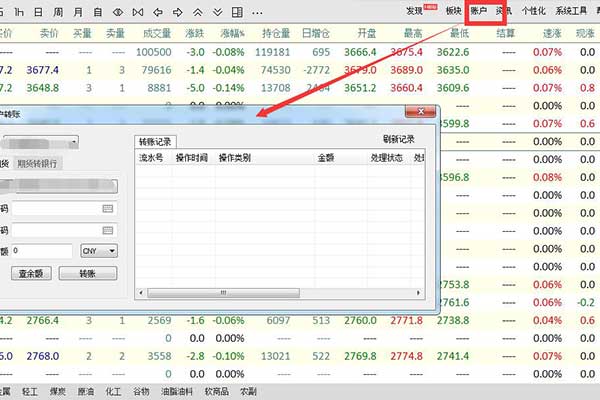
Task: Select the daily (日) period button
Action: [38, 12]
